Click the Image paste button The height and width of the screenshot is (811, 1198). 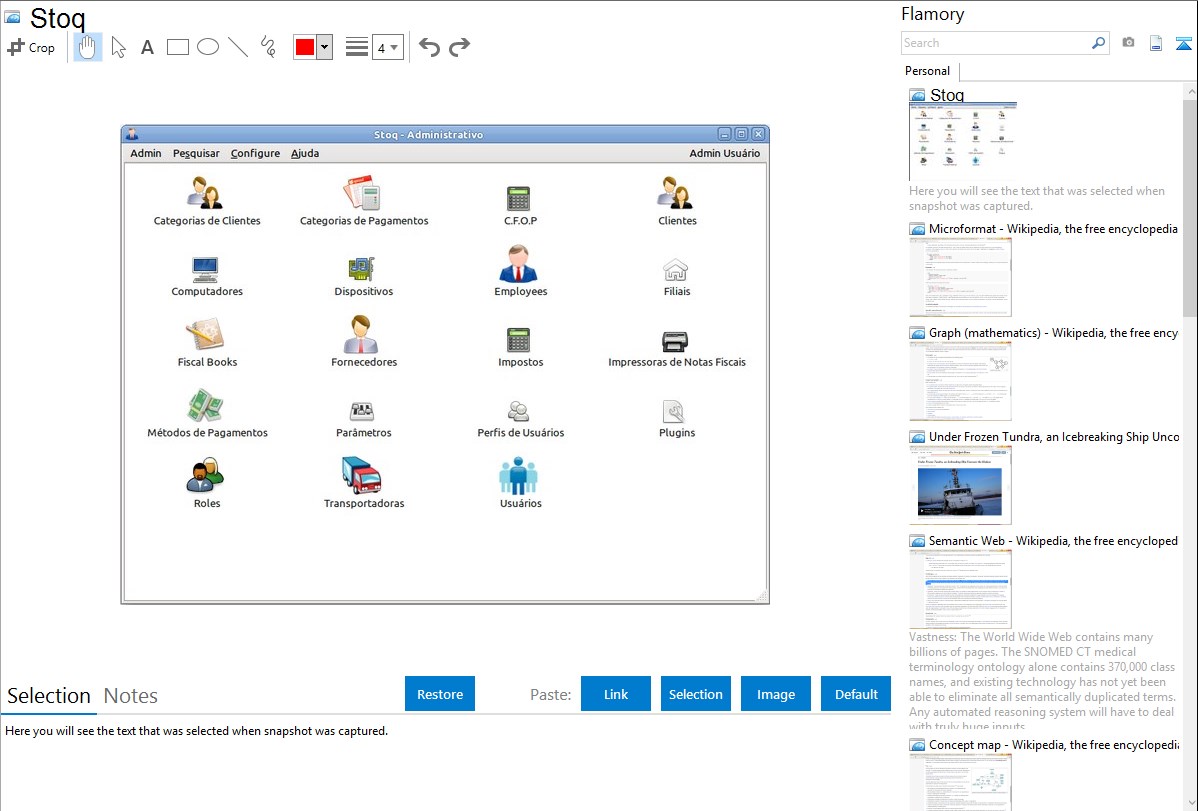(x=775, y=694)
